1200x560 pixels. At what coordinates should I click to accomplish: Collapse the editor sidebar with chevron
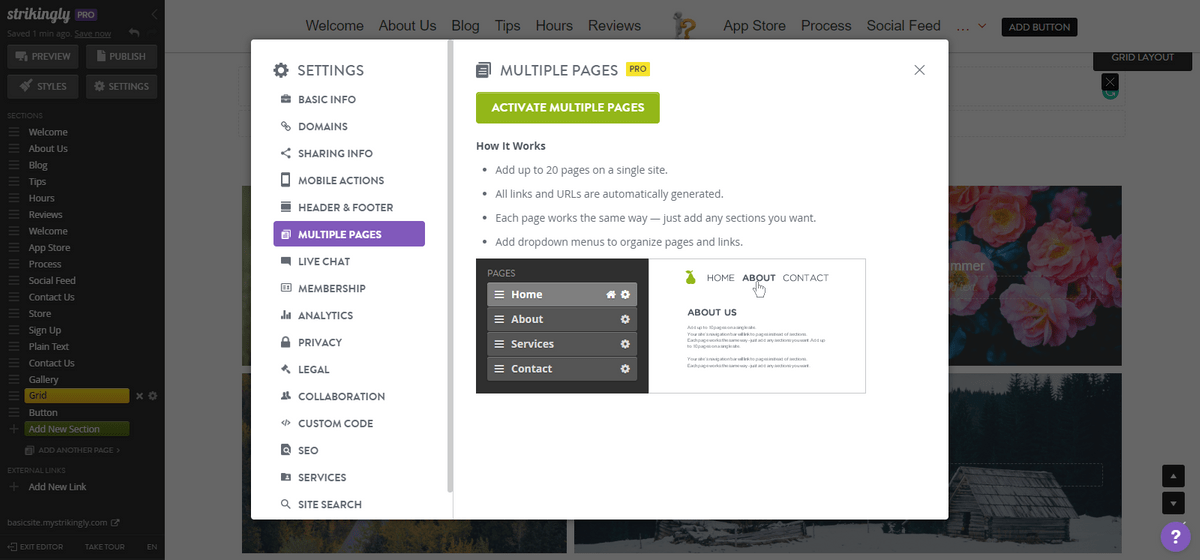point(155,15)
